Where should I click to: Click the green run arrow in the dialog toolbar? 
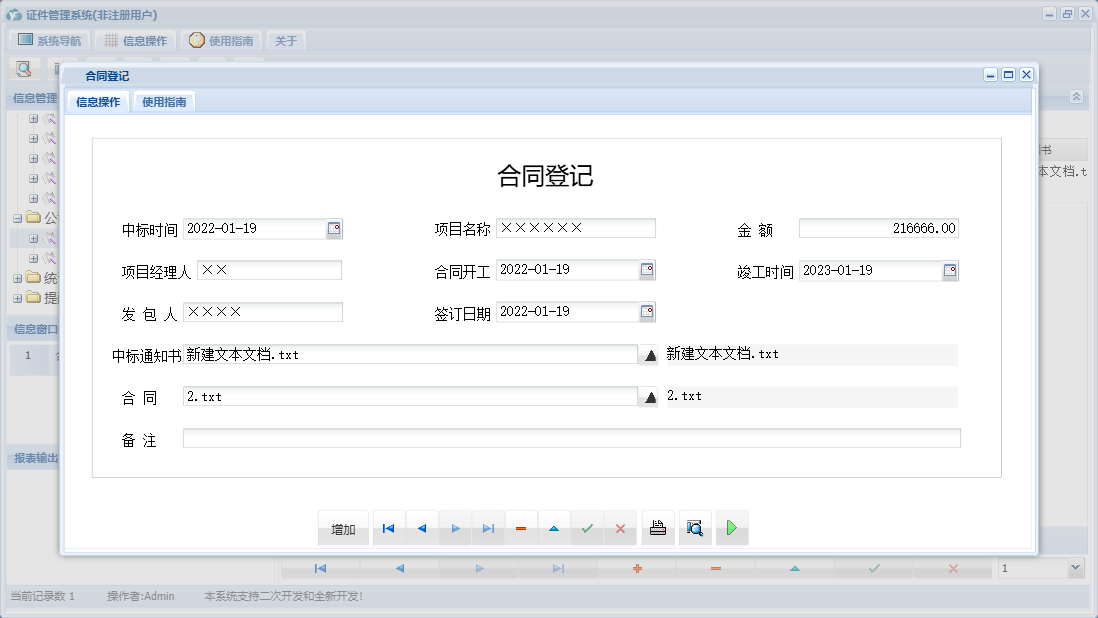[731, 528]
